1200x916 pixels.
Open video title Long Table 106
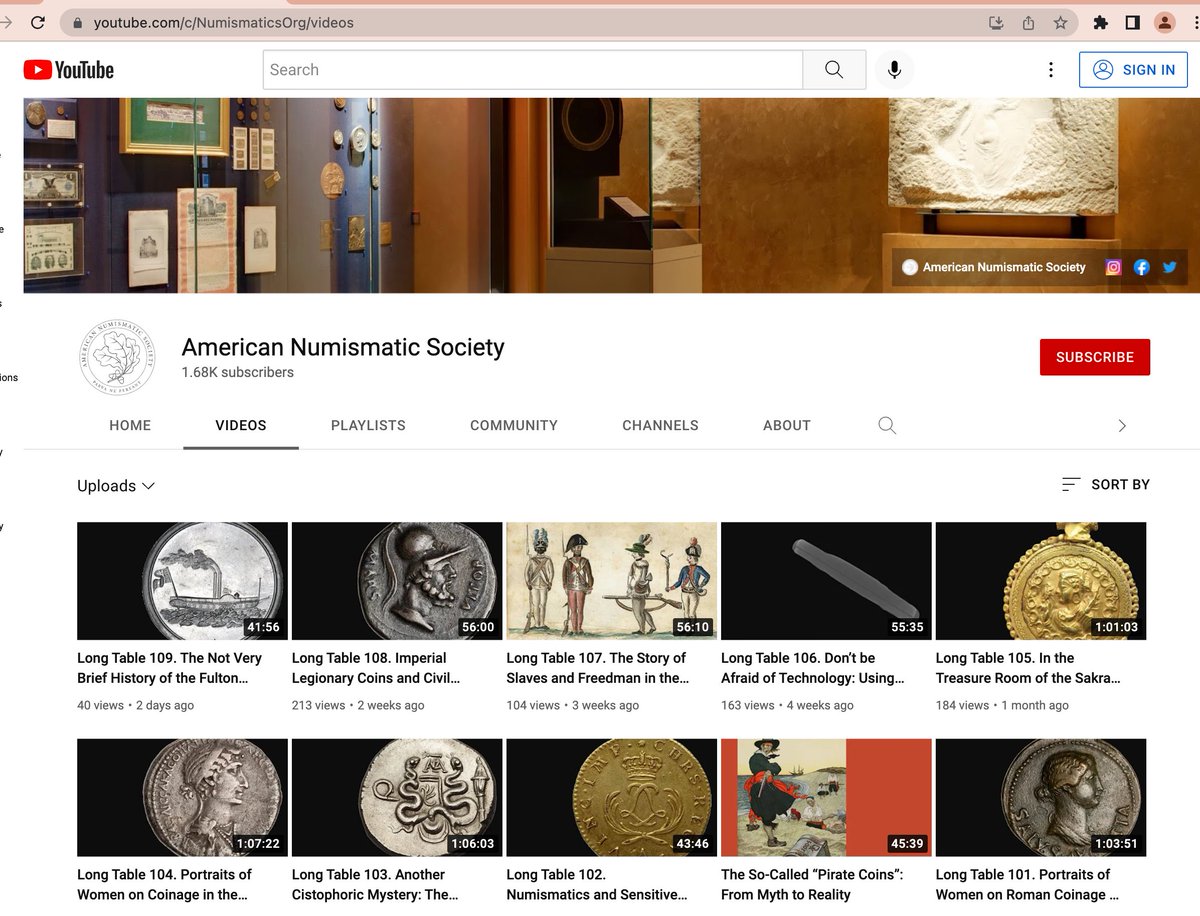point(813,668)
